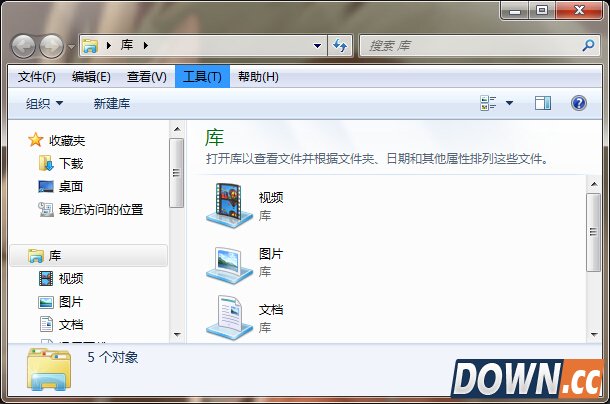Expand the arrow after 库 in address bar
The width and height of the screenshot is (610, 404).
pyautogui.click(x=145, y=46)
